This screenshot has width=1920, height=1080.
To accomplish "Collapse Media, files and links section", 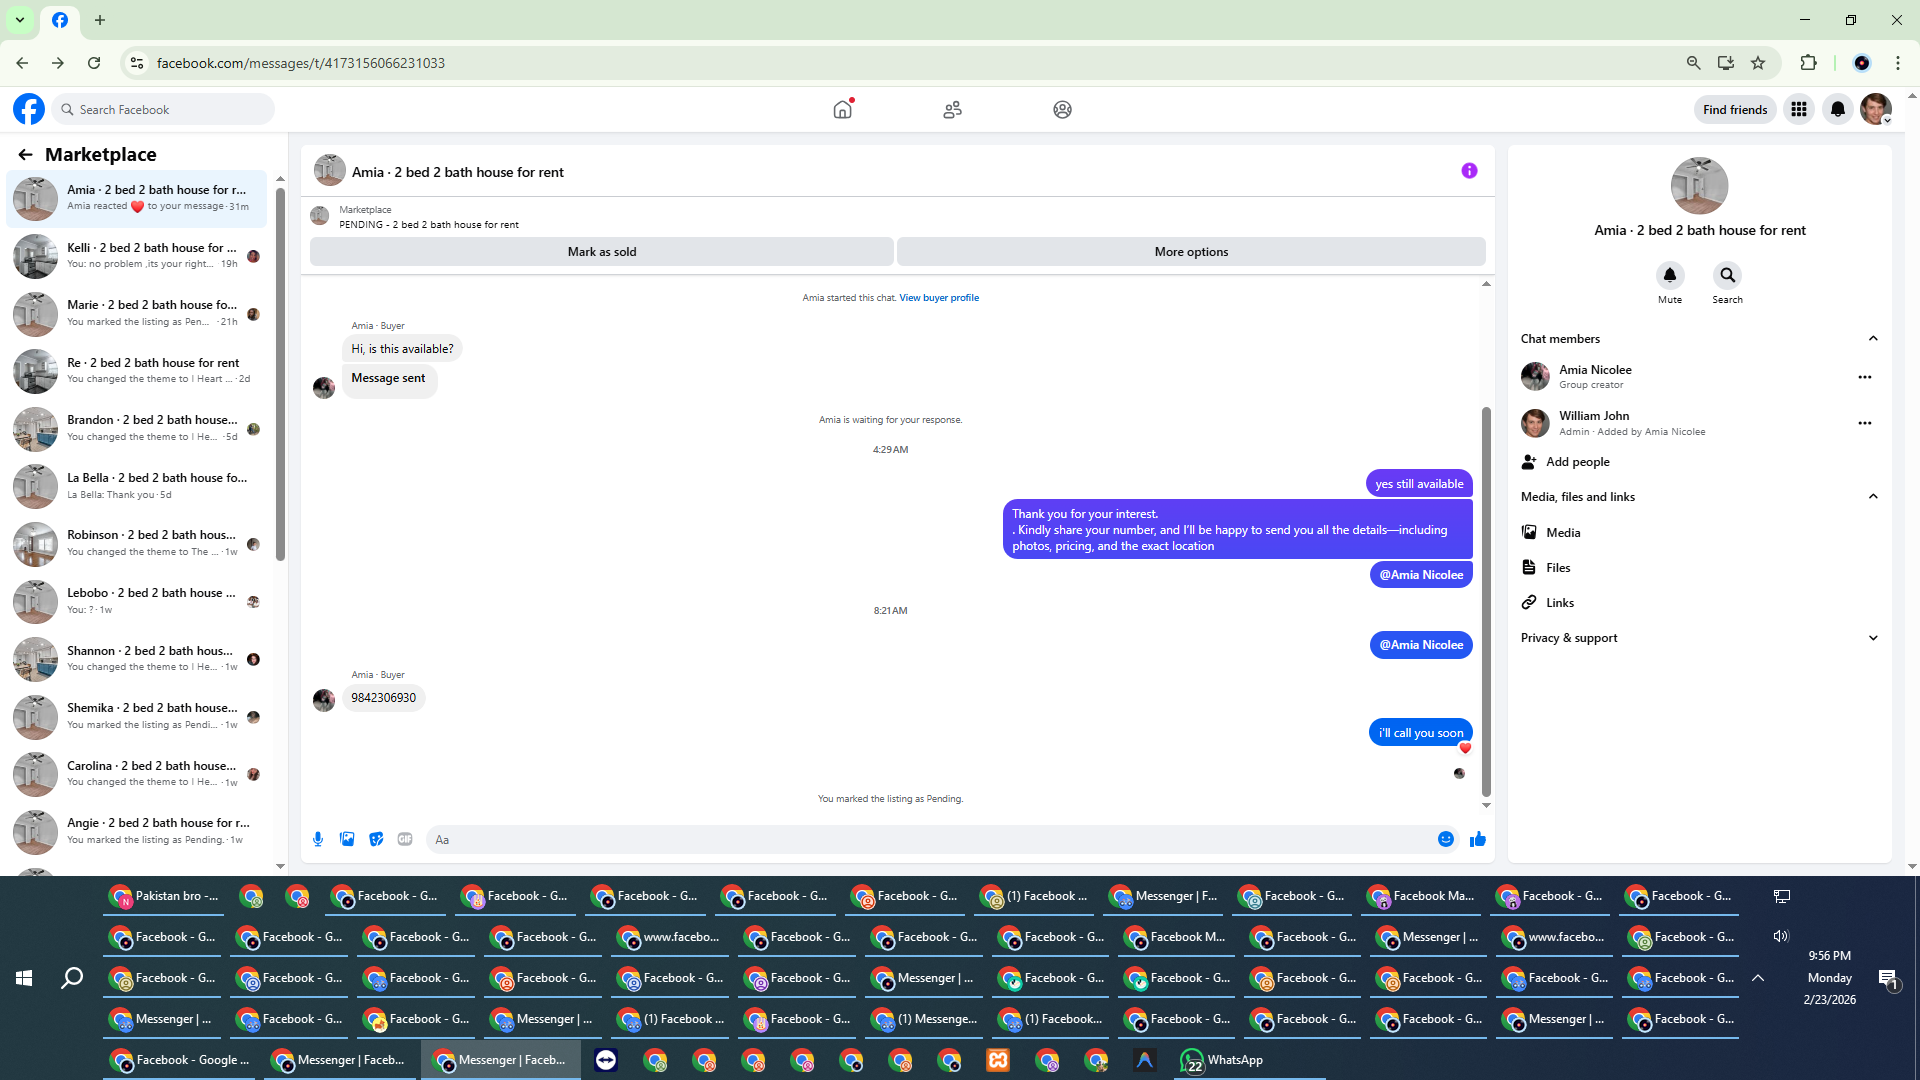I will (1873, 497).
